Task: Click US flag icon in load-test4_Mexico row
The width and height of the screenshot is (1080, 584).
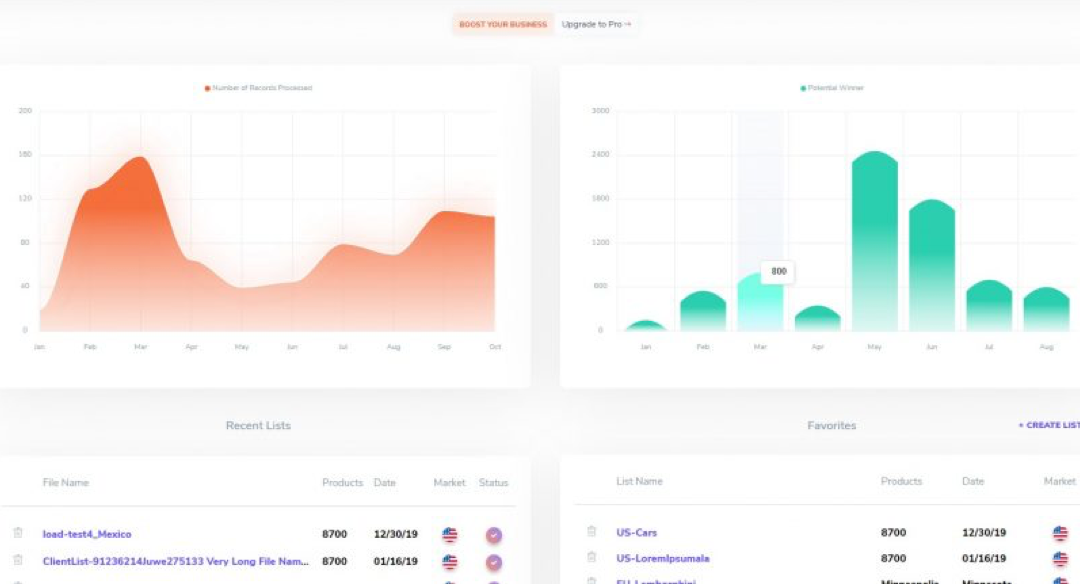Action: [x=449, y=535]
